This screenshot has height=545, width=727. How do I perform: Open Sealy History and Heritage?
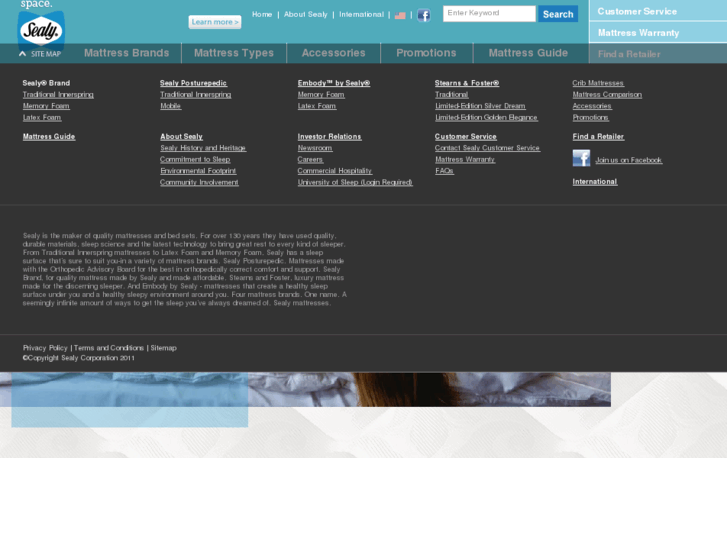[x=203, y=148]
